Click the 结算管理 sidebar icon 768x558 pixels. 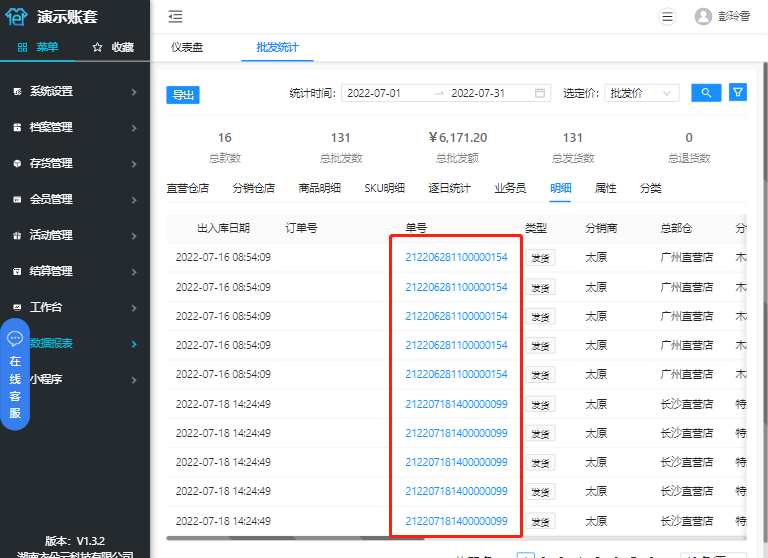click(x=17, y=271)
